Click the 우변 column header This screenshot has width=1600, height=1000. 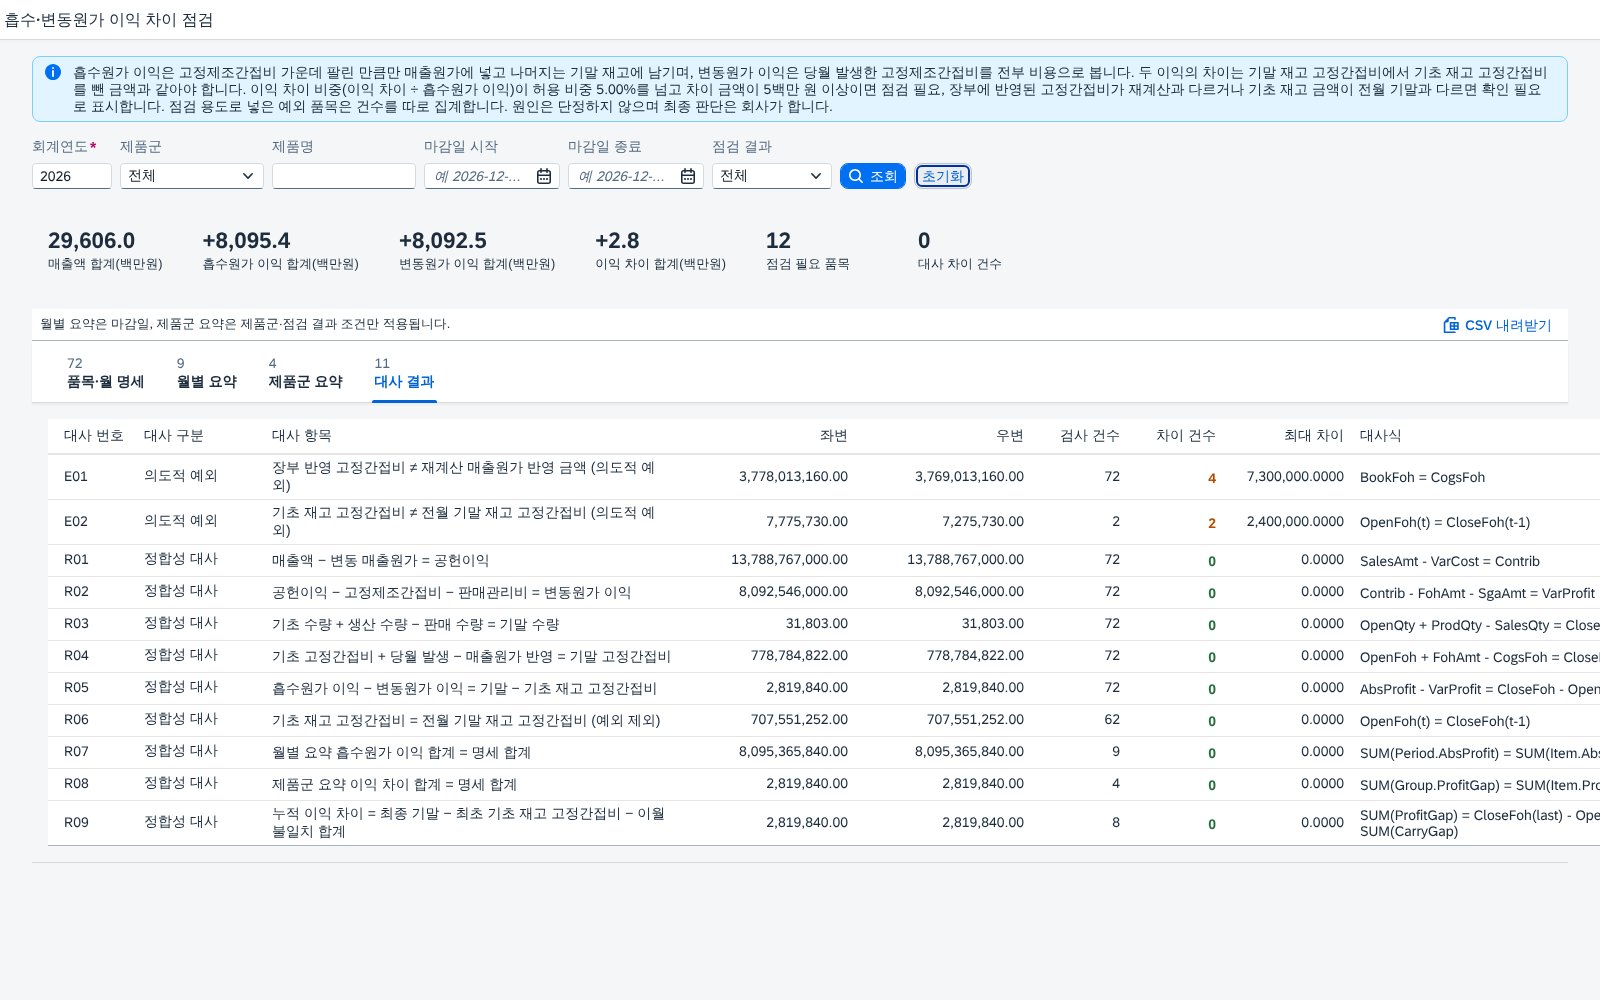click(1010, 436)
